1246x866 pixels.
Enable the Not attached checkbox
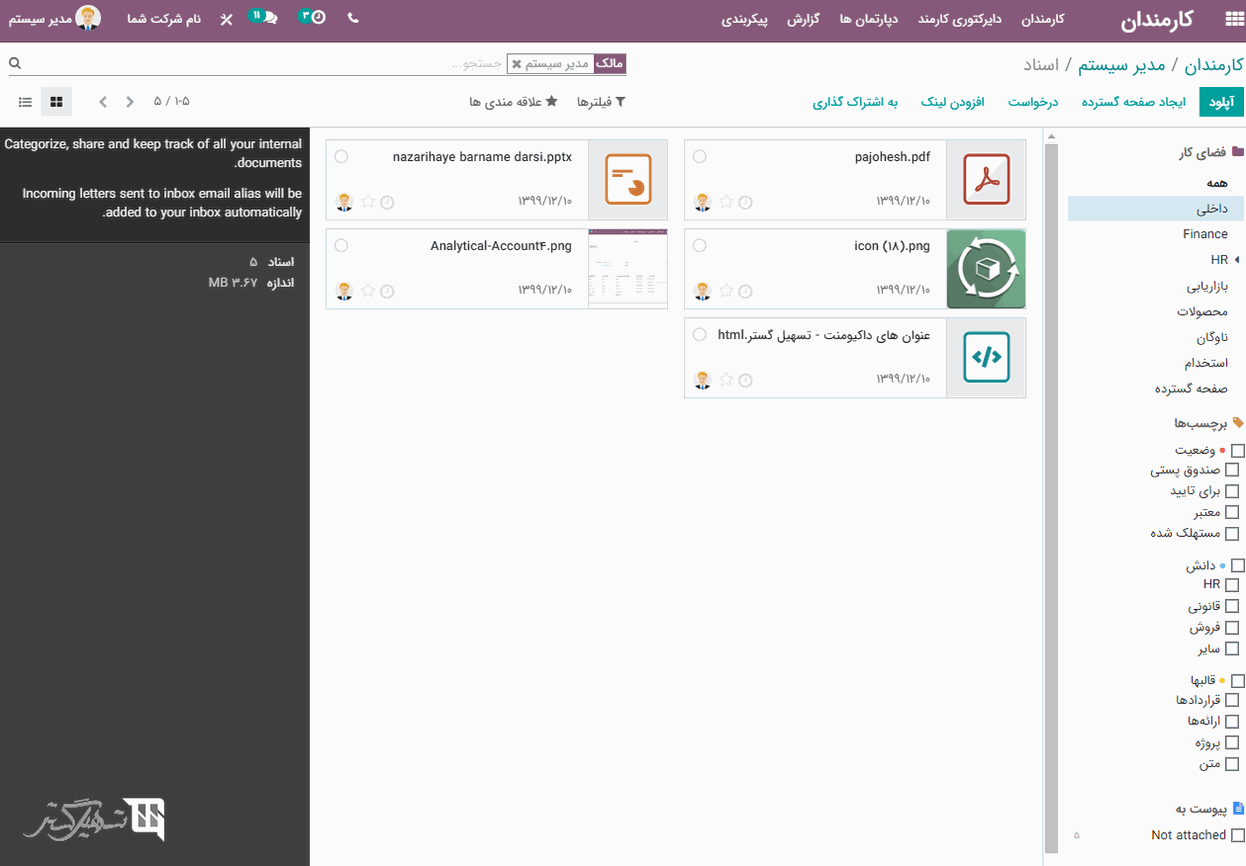pyautogui.click(x=1237, y=835)
